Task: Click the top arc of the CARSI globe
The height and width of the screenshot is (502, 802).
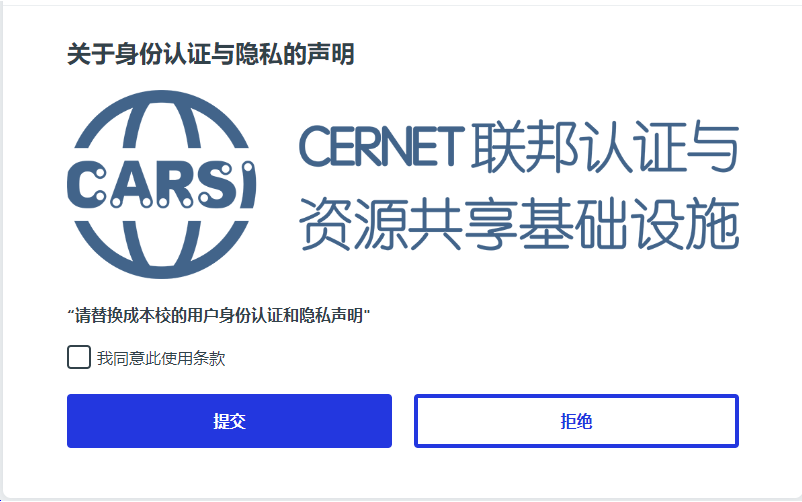Action: pos(162,118)
